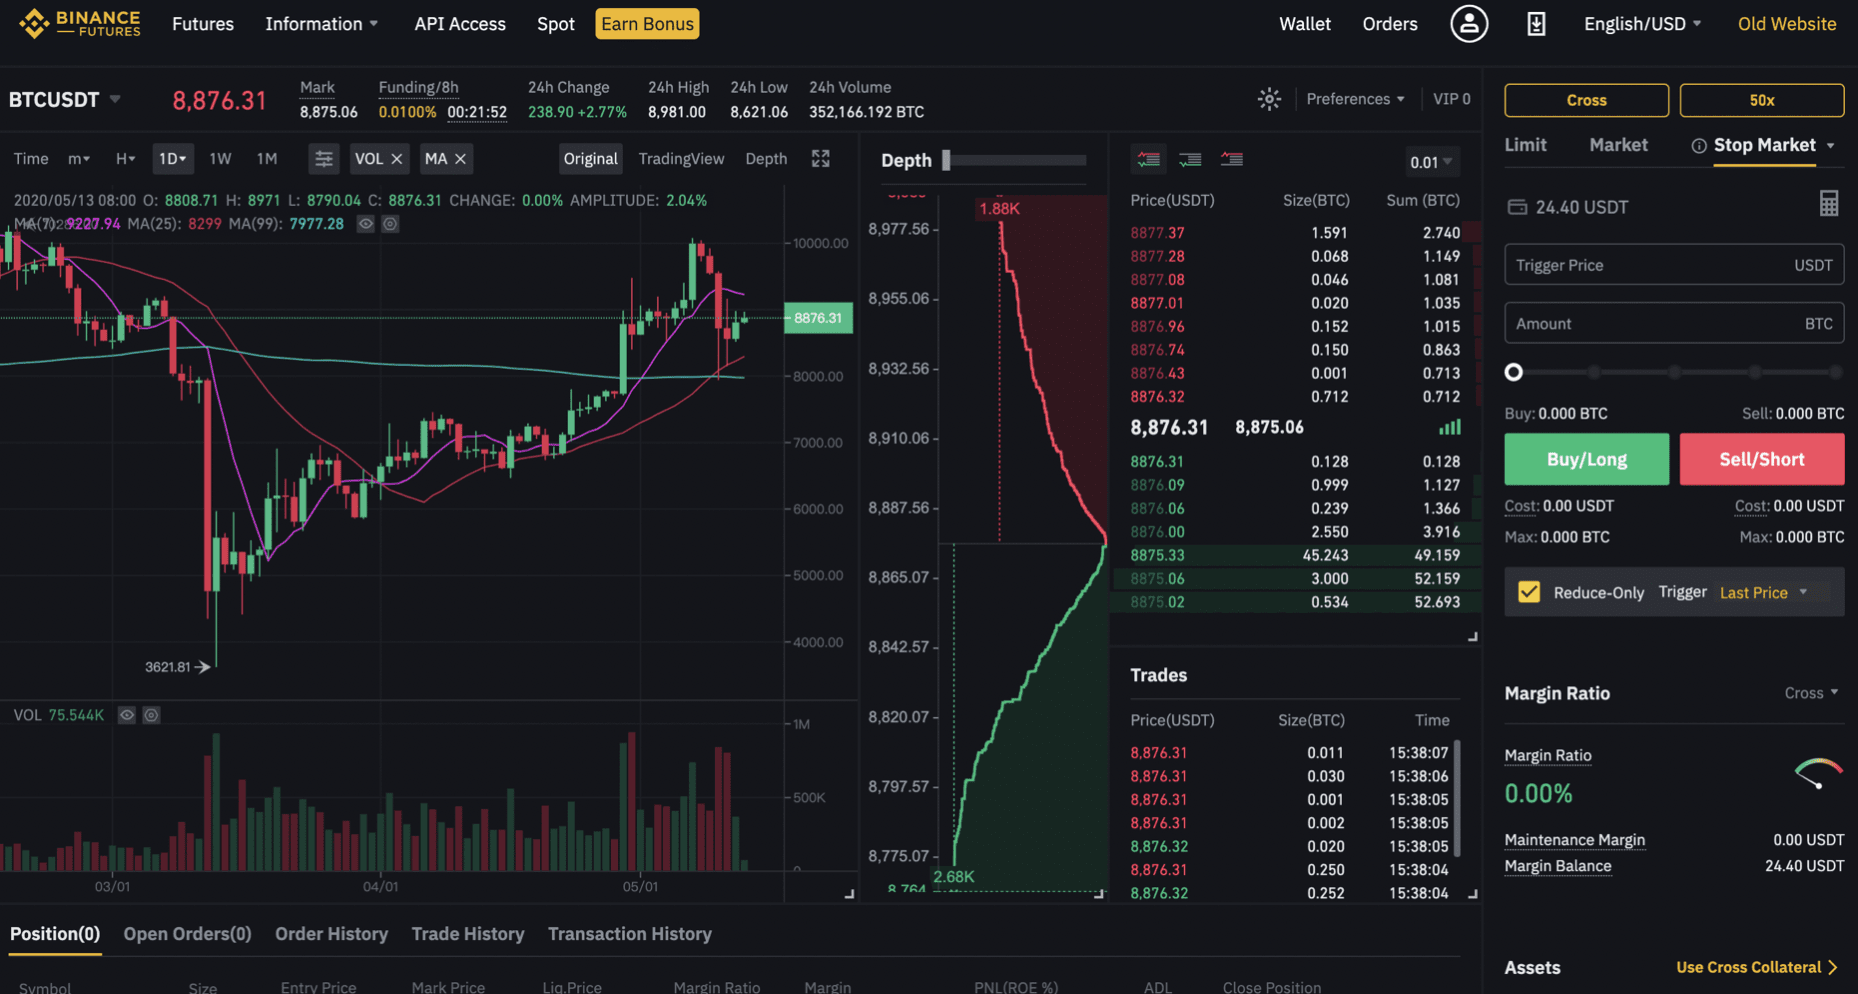The width and height of the screenshot is (1858, 994).
Task: Click the Trades list scrollbar
Action: click(1457, 798)
